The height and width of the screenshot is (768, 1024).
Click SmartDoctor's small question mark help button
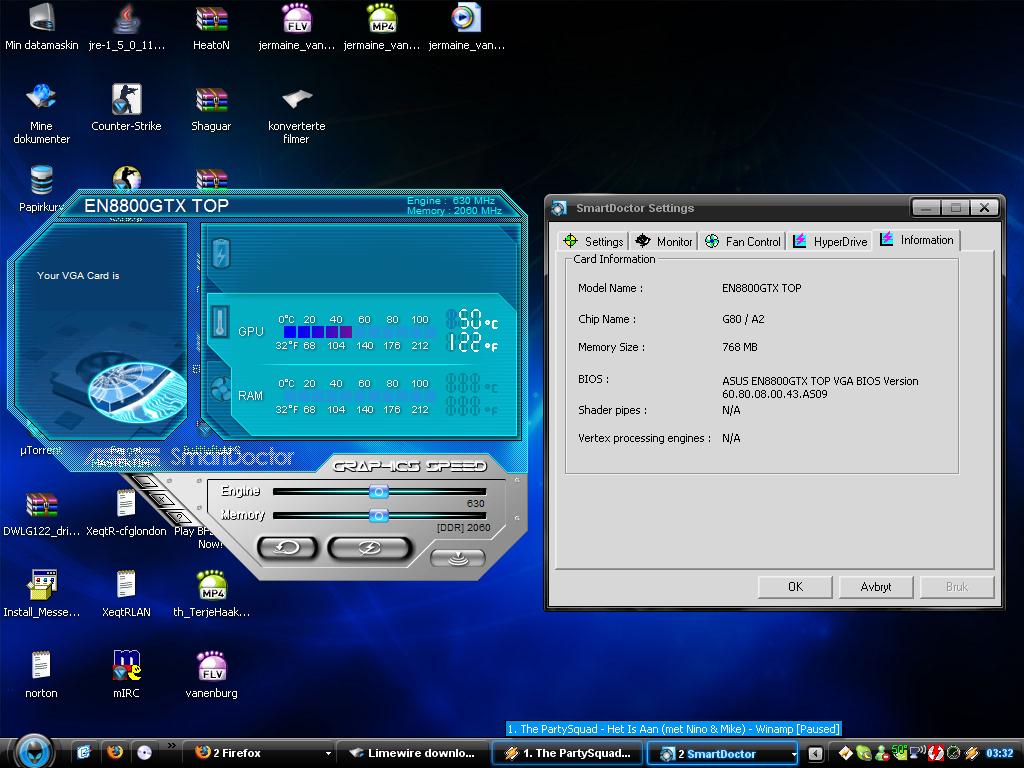tap(178, 517)
